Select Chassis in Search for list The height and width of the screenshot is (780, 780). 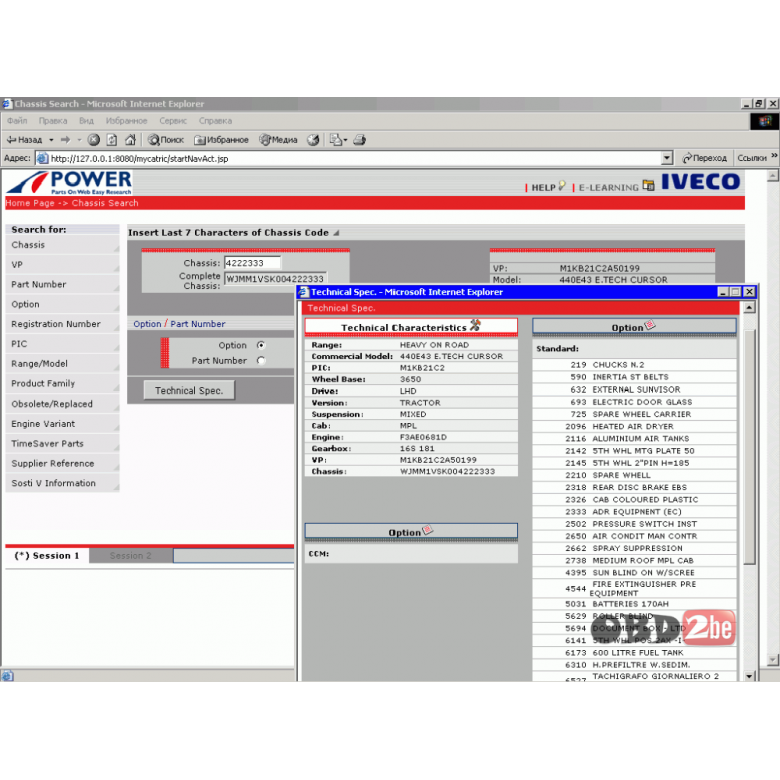click(x=63, y=245)
